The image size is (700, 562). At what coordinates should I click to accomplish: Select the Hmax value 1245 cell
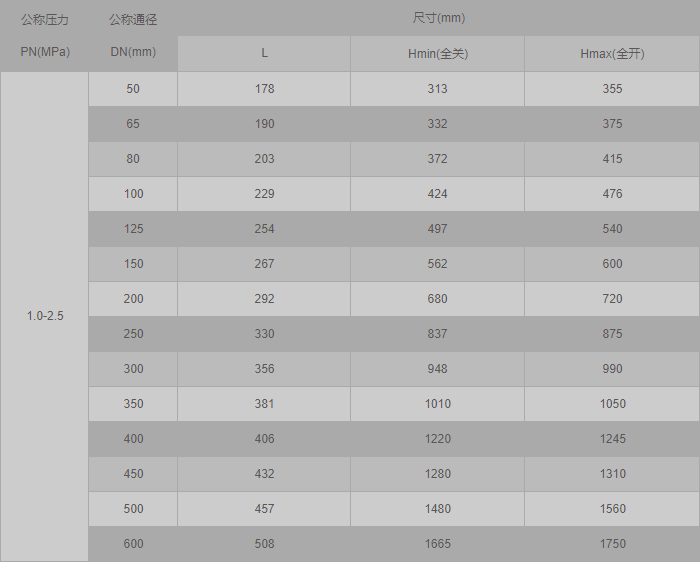(612, 439)
